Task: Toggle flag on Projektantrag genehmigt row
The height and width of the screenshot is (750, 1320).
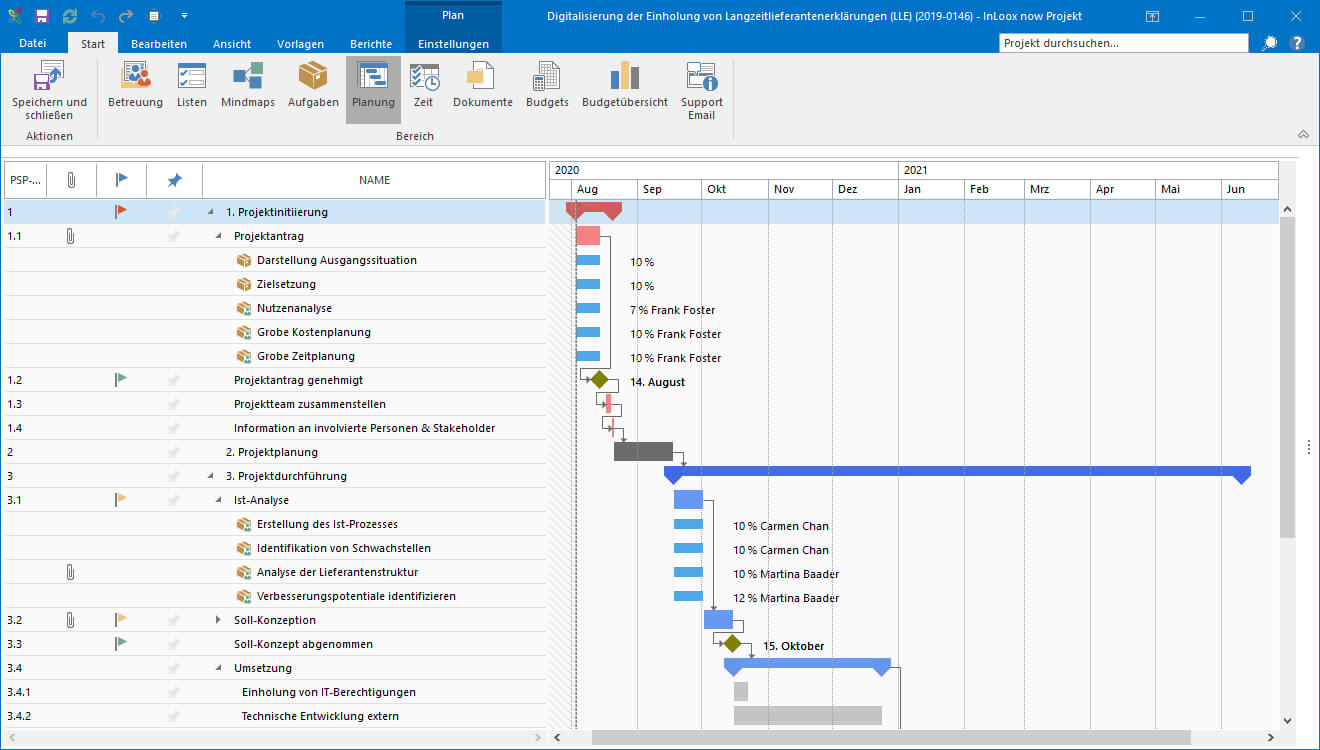Action: 121,380
